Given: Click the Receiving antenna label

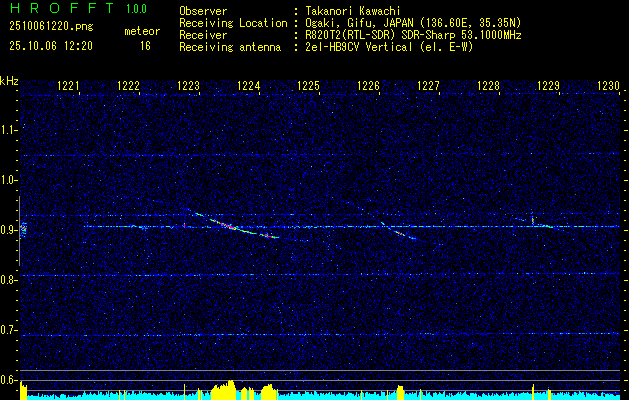Looking at the screenshot, I should (x=230, y=47).
